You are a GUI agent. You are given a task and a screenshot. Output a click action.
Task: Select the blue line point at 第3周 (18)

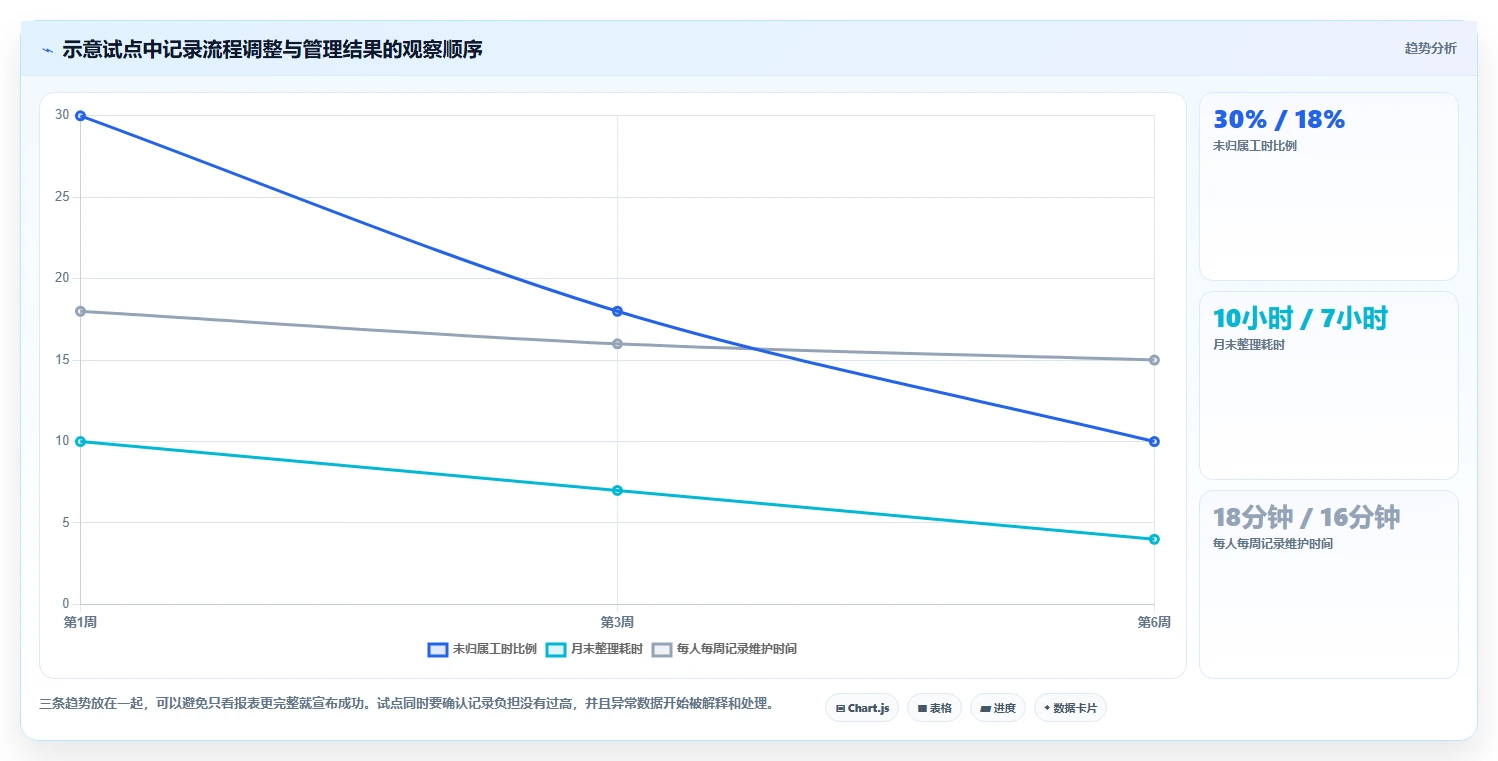click(x=617, y=311)
